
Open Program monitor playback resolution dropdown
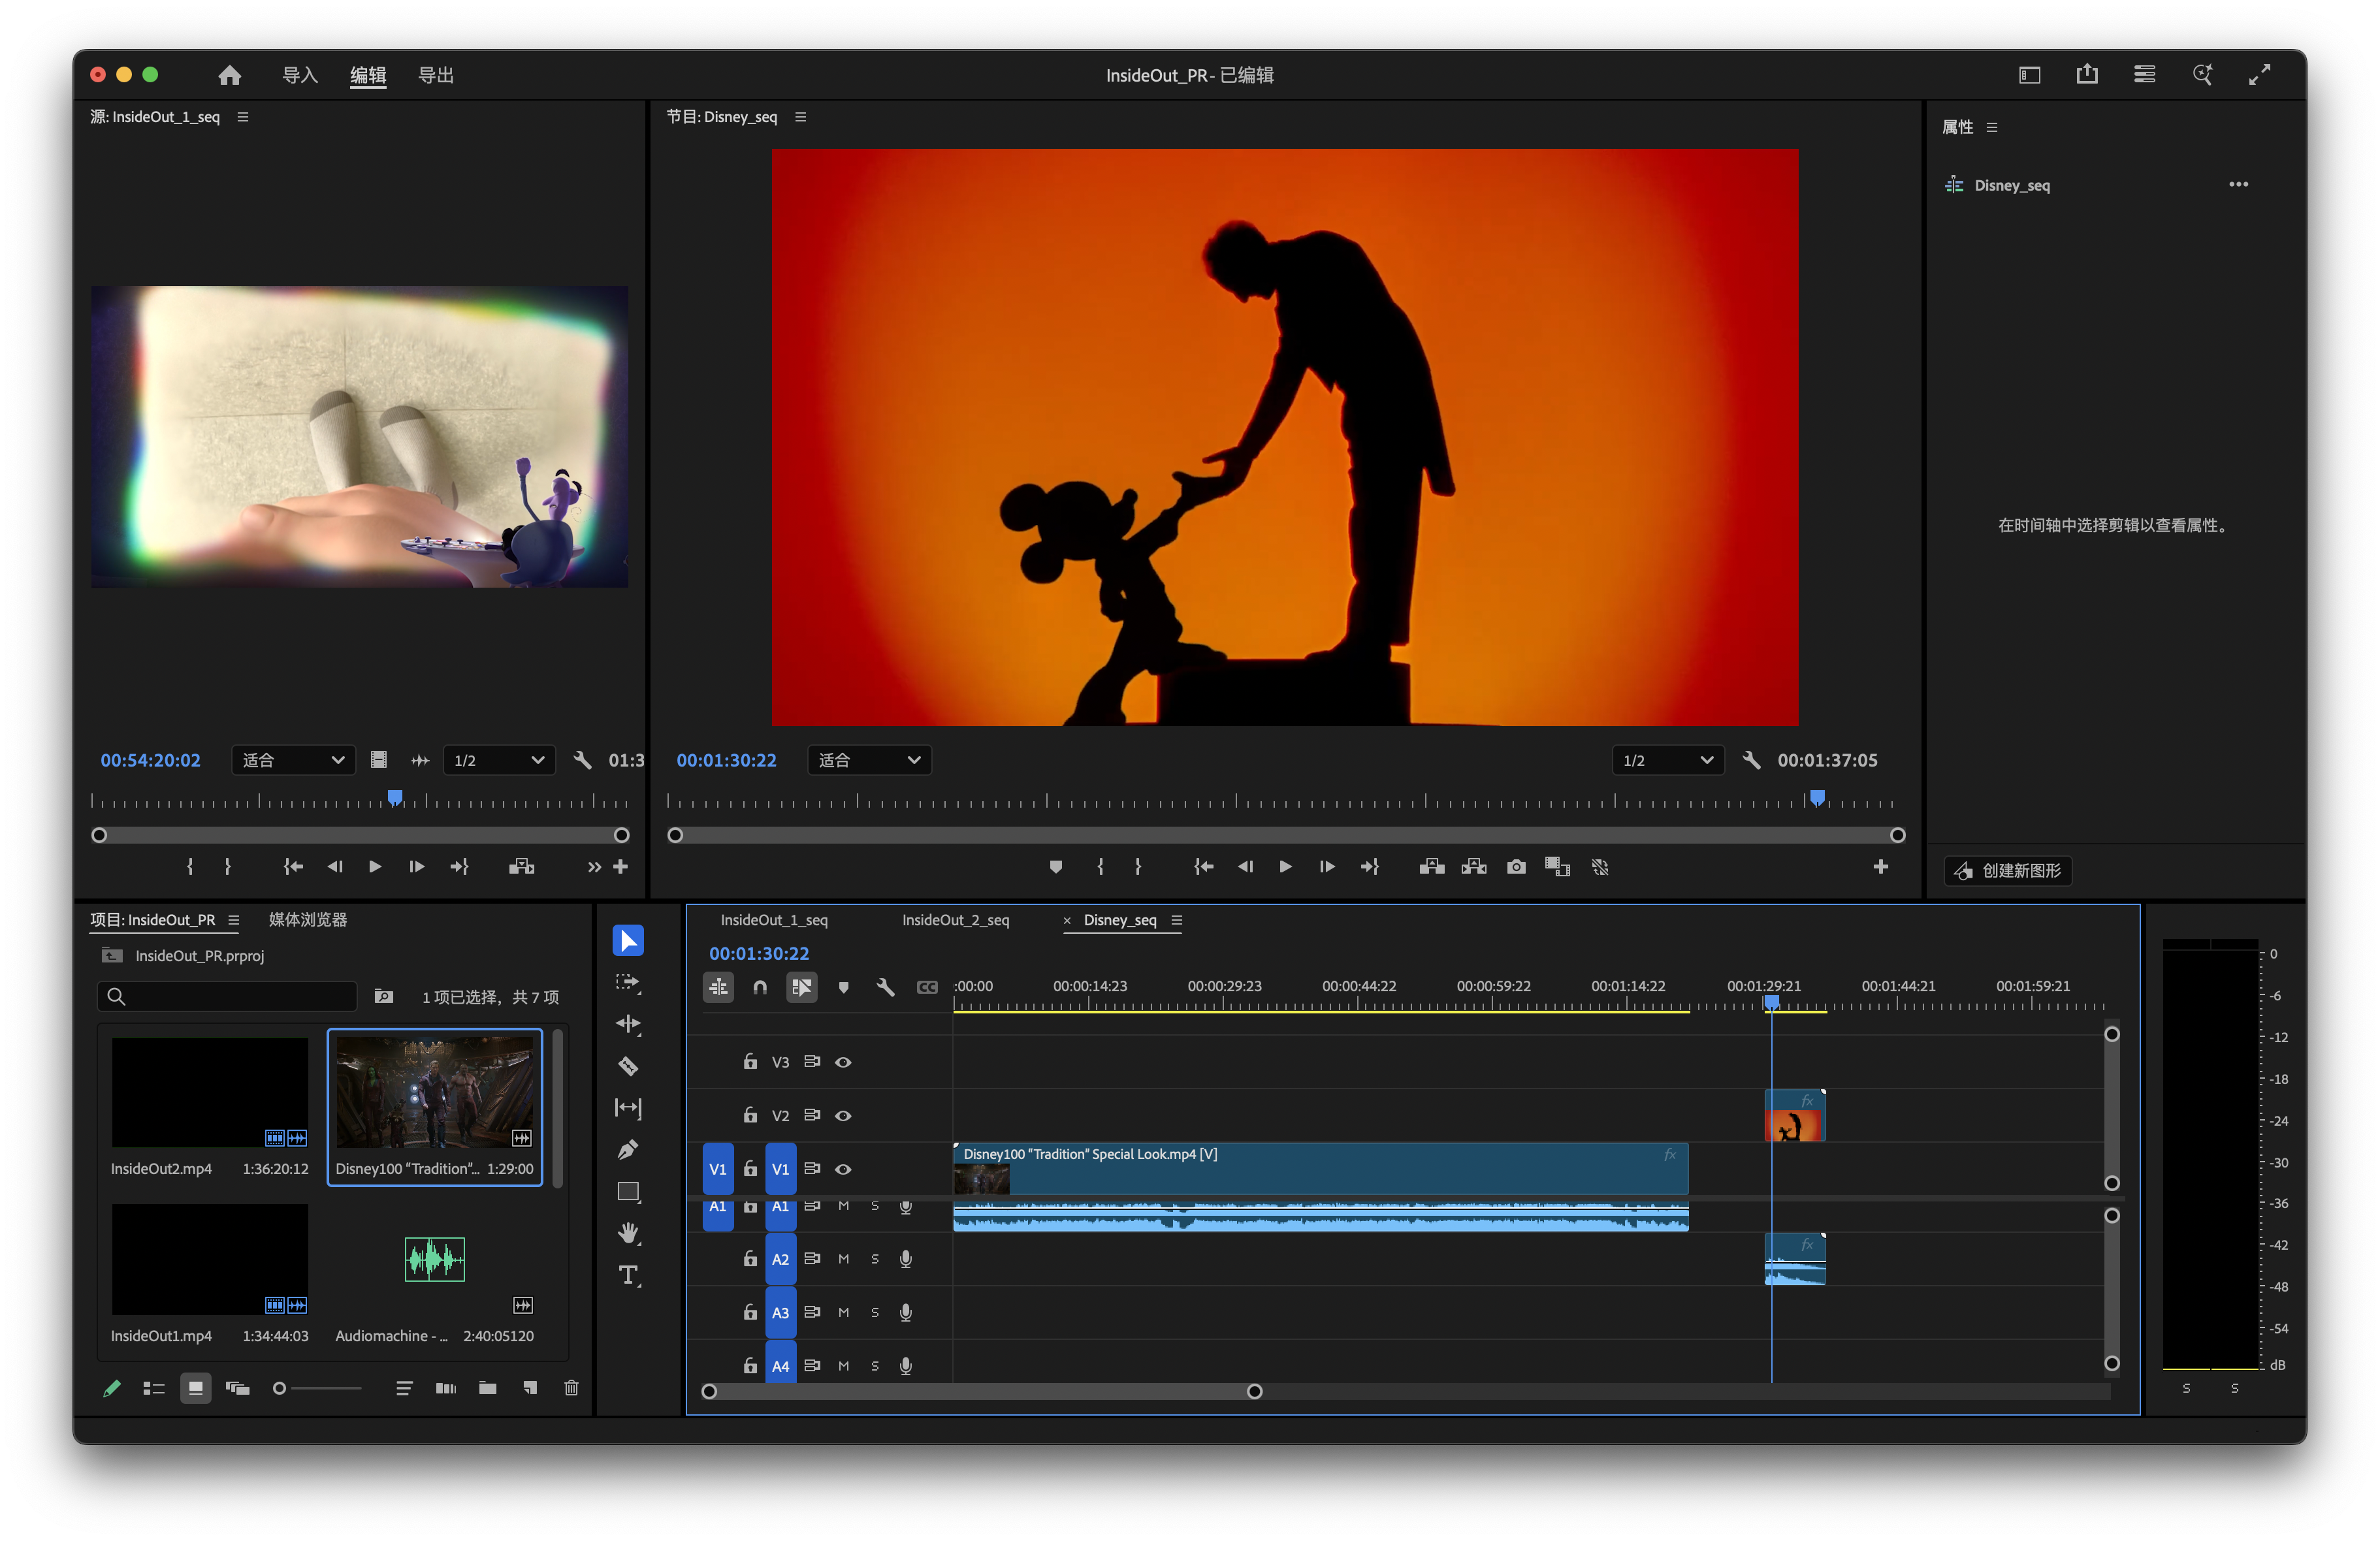(1667, 760)
